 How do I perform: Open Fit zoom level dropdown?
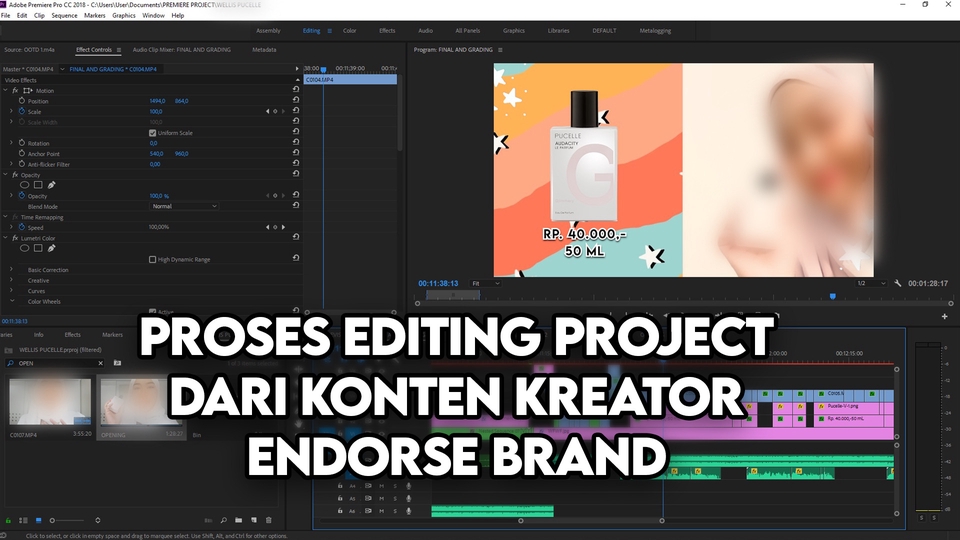tap(486, 283)
